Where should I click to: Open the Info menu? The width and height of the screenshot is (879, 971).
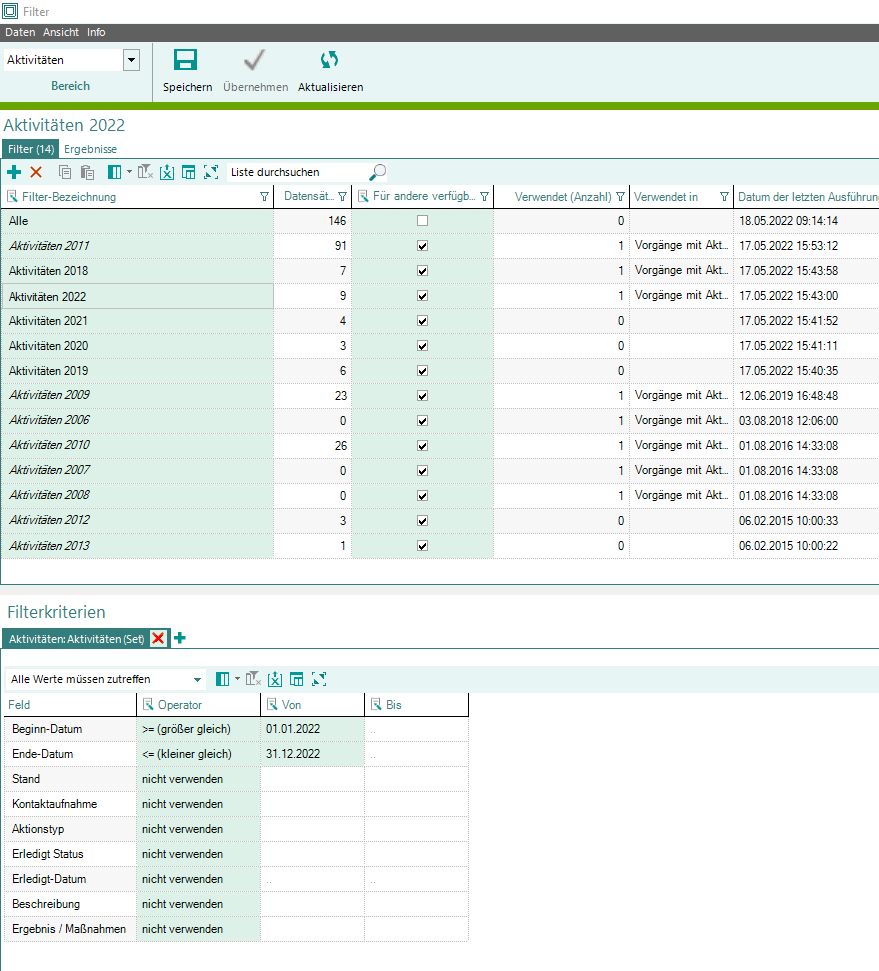pos(96,32)
